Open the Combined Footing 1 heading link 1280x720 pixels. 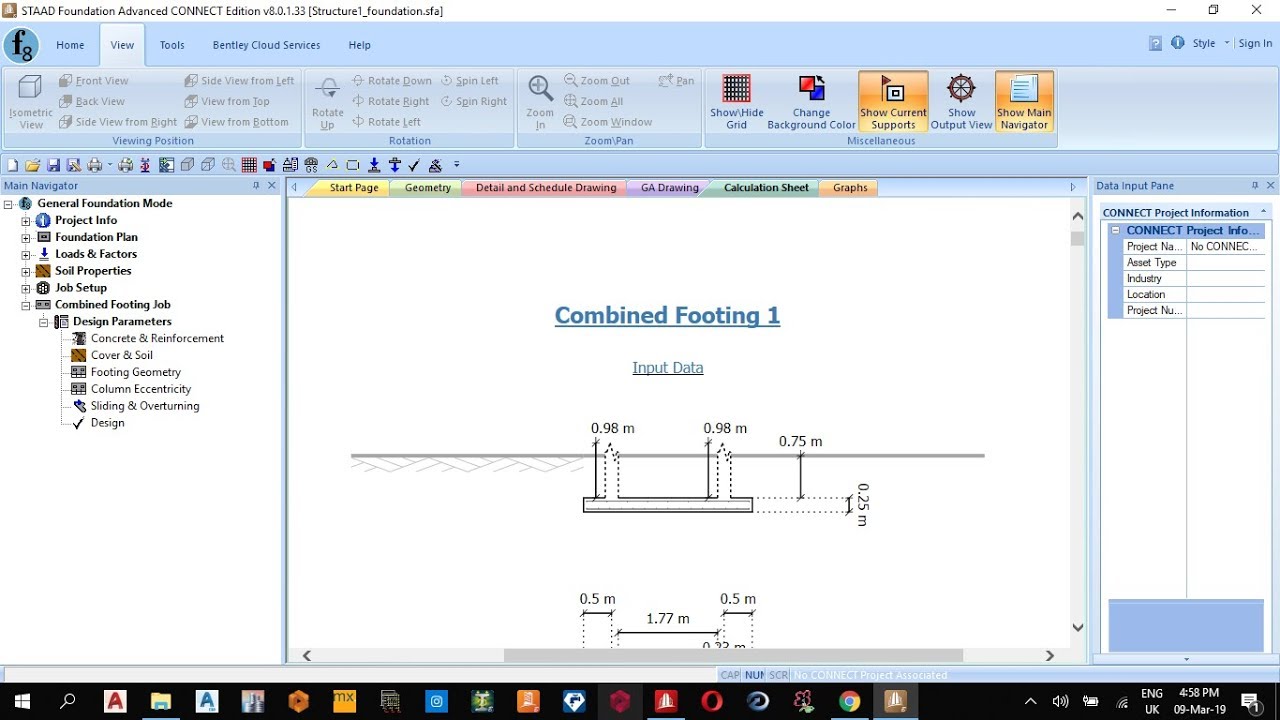click(x=667, y=316)
